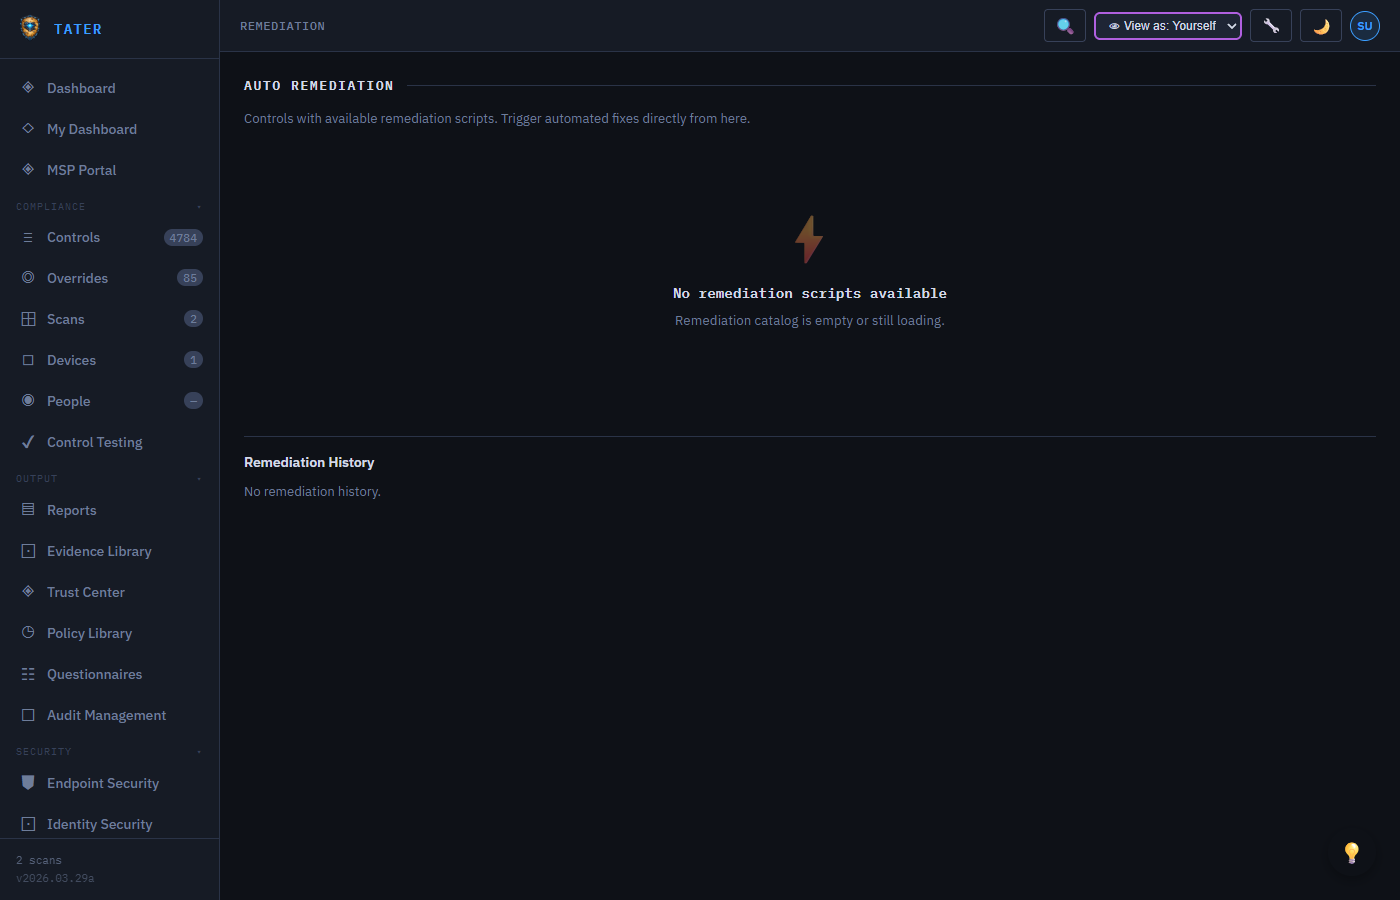Open the wrench tools button
Screen dimensions: 1400x900
[1271, 26]
